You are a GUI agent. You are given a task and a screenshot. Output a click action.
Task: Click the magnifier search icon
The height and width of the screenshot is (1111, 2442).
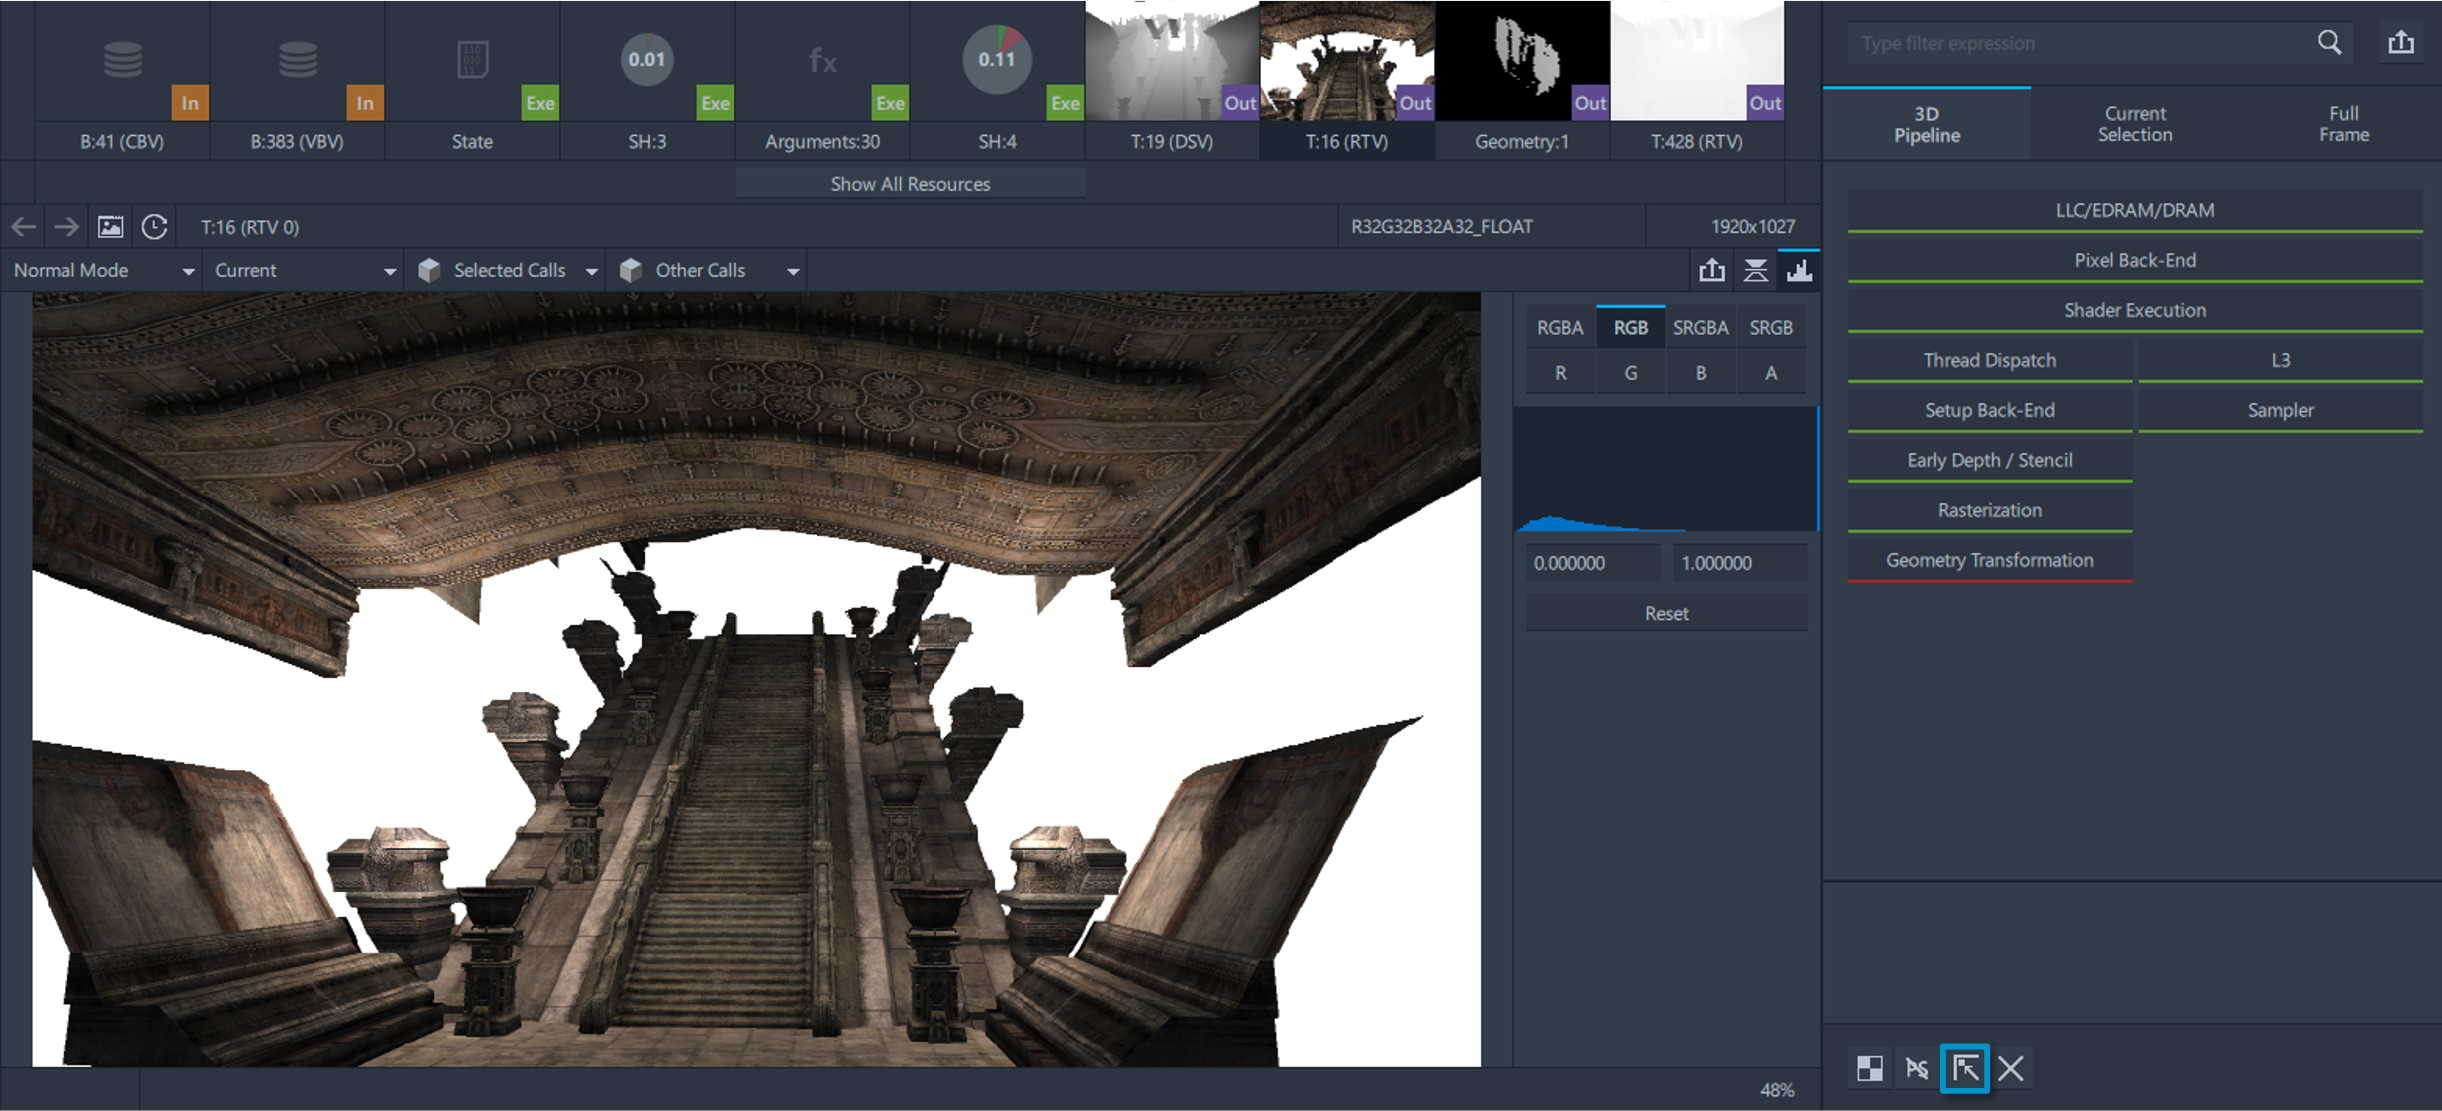click(2329, 43)
